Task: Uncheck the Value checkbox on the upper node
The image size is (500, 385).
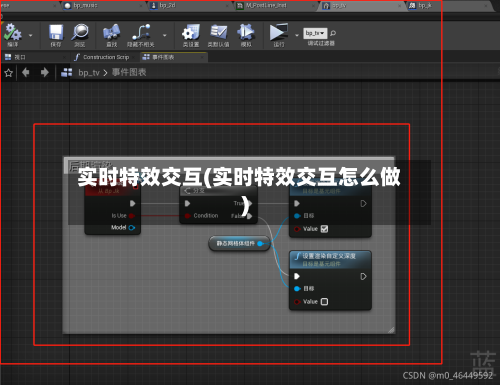Action: tap(324, 229)
